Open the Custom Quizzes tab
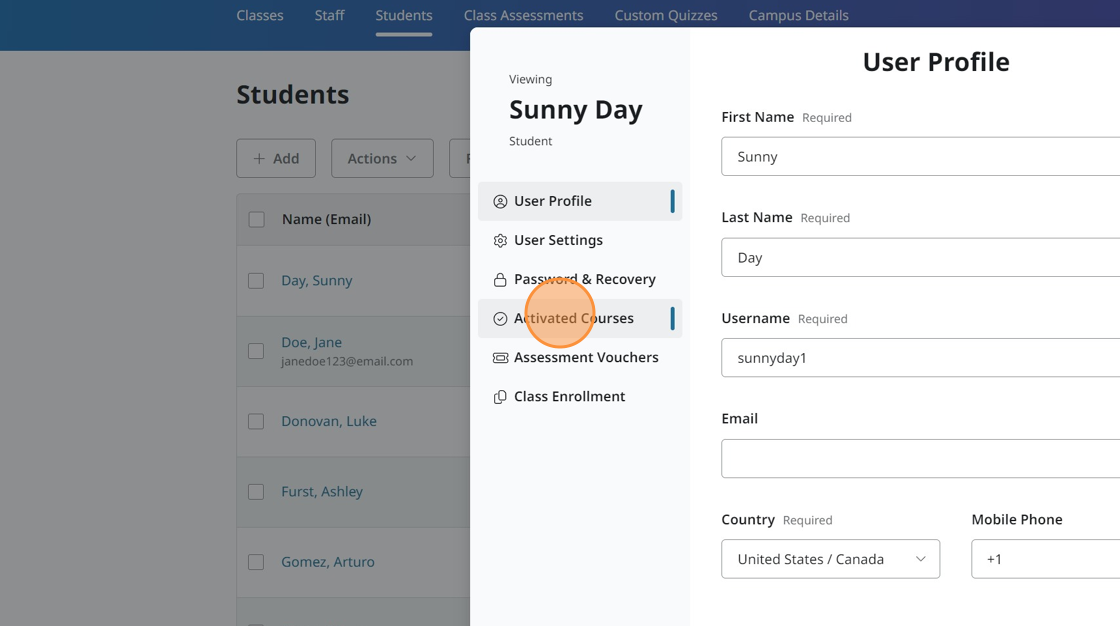This screenshot has width=1120, height=626. tap(666, 15)
